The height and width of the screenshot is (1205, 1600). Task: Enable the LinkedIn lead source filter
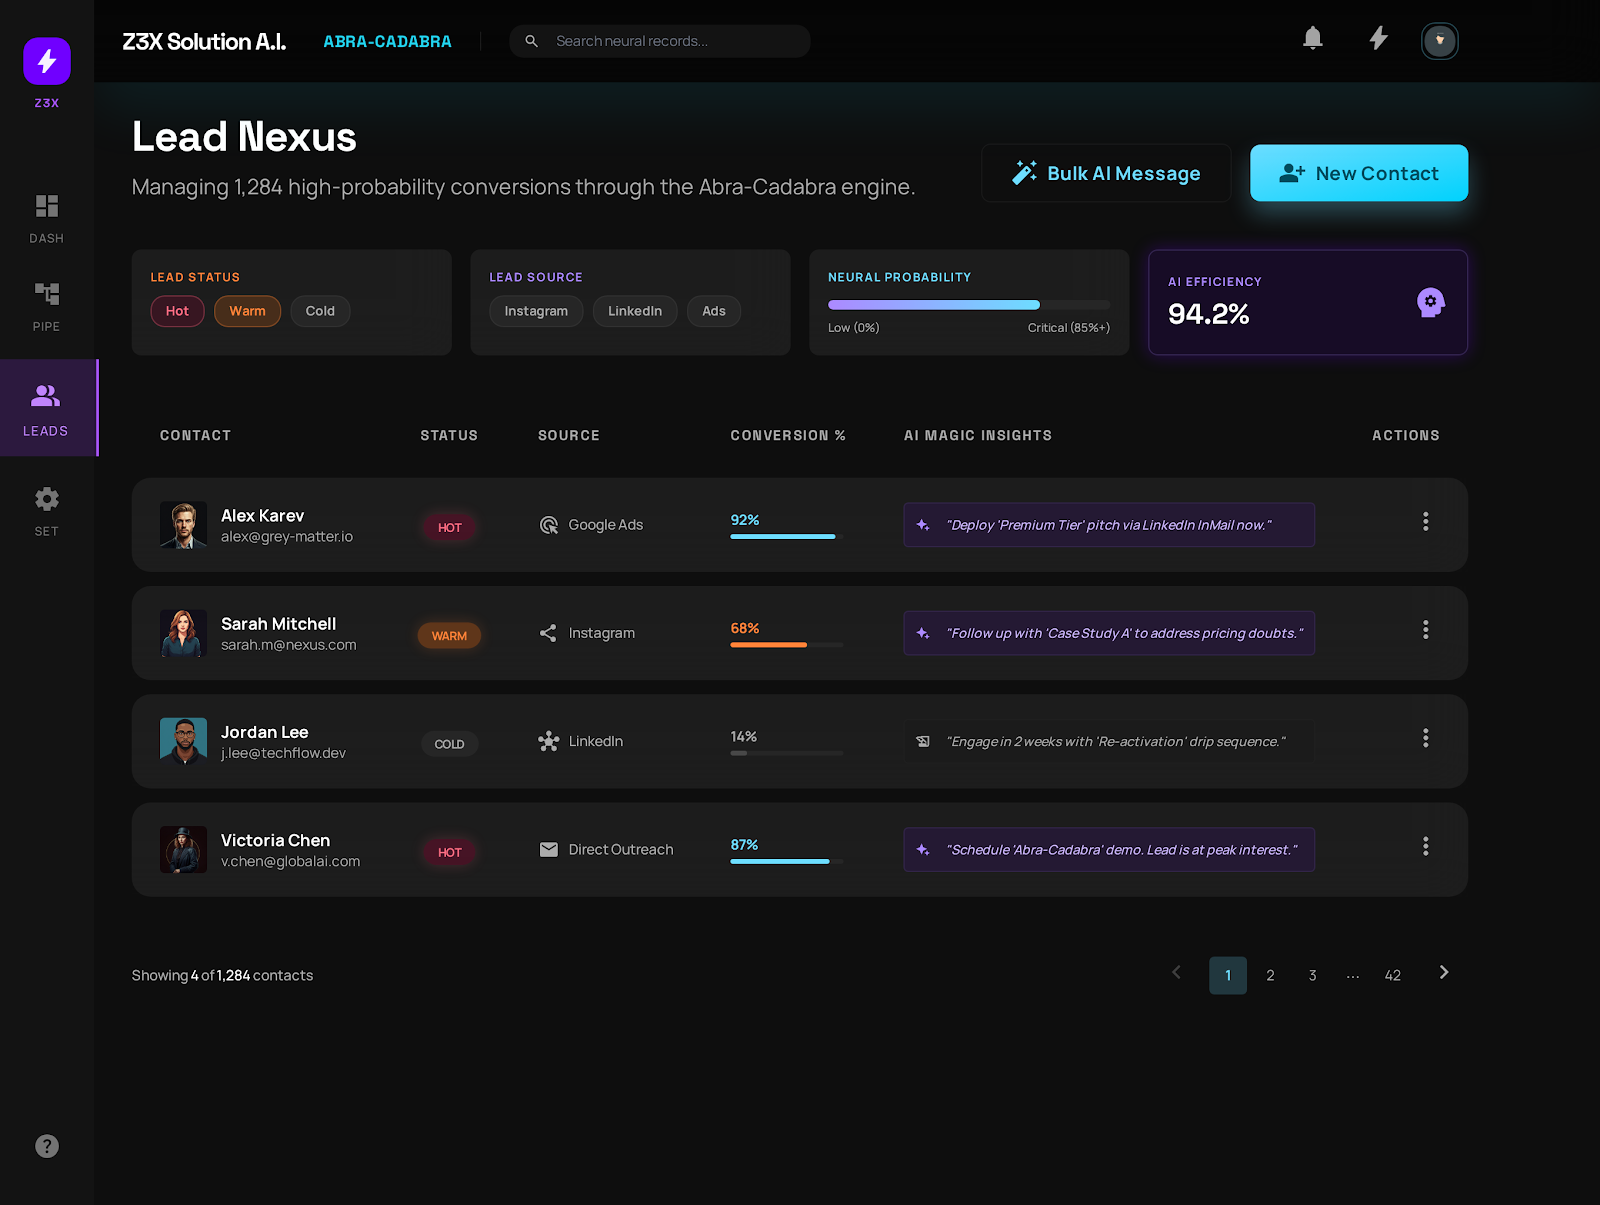click(634, 311)
